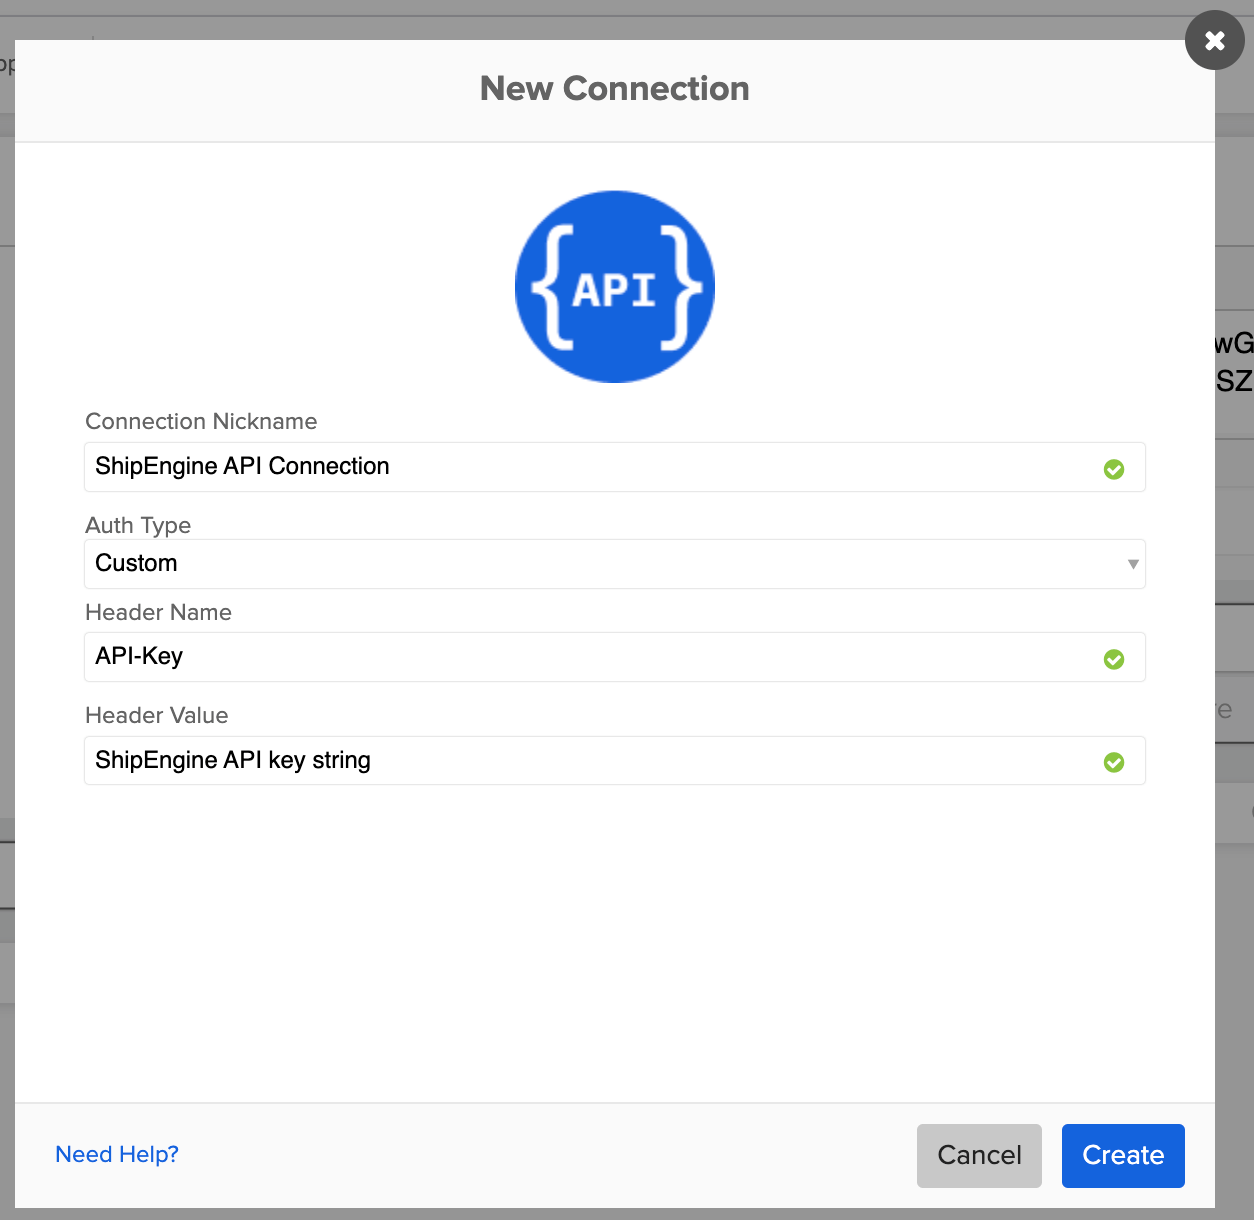
Task: Click the blue API logo icon
Action: [x=615, y=287]
